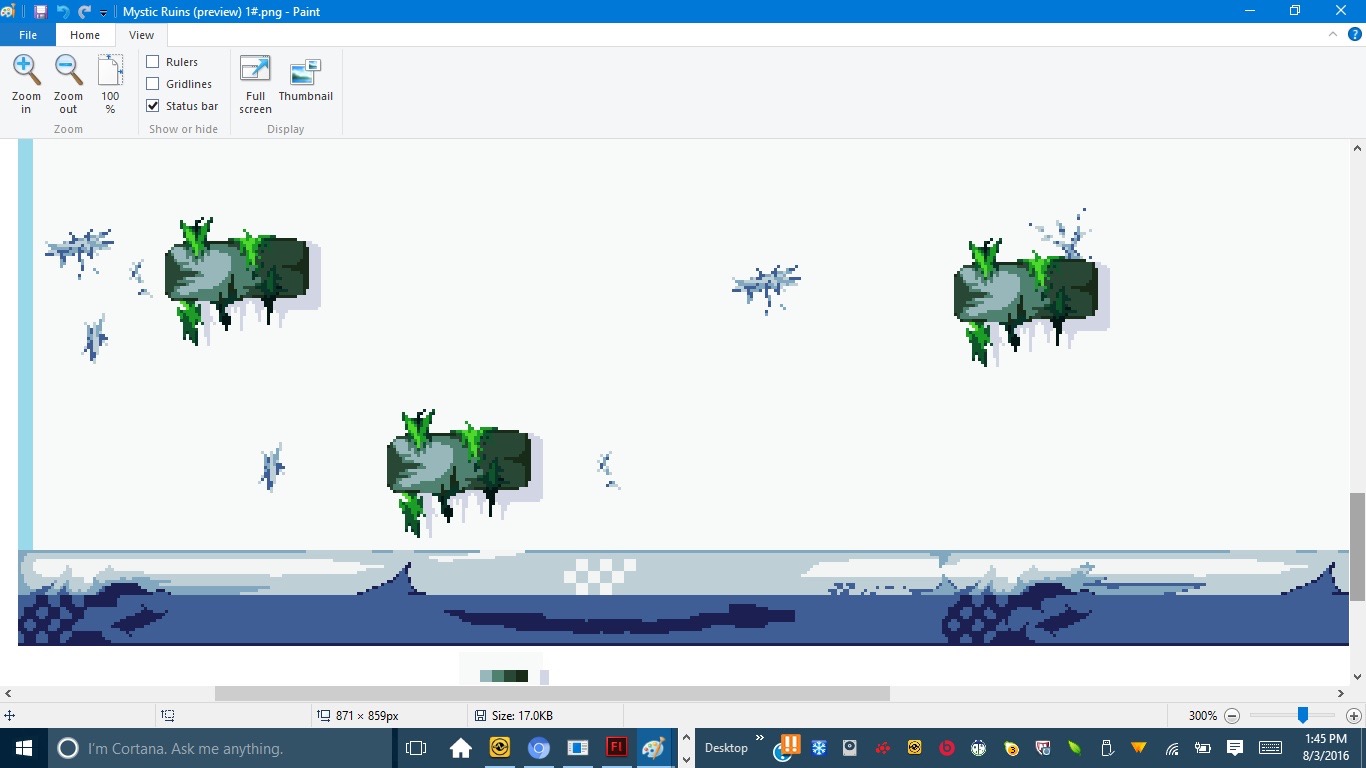Image resolution: width=1366 pixels, height=768 pixels.
Task: Click the Zoom in magnifier icon
Action: [26, 71]
